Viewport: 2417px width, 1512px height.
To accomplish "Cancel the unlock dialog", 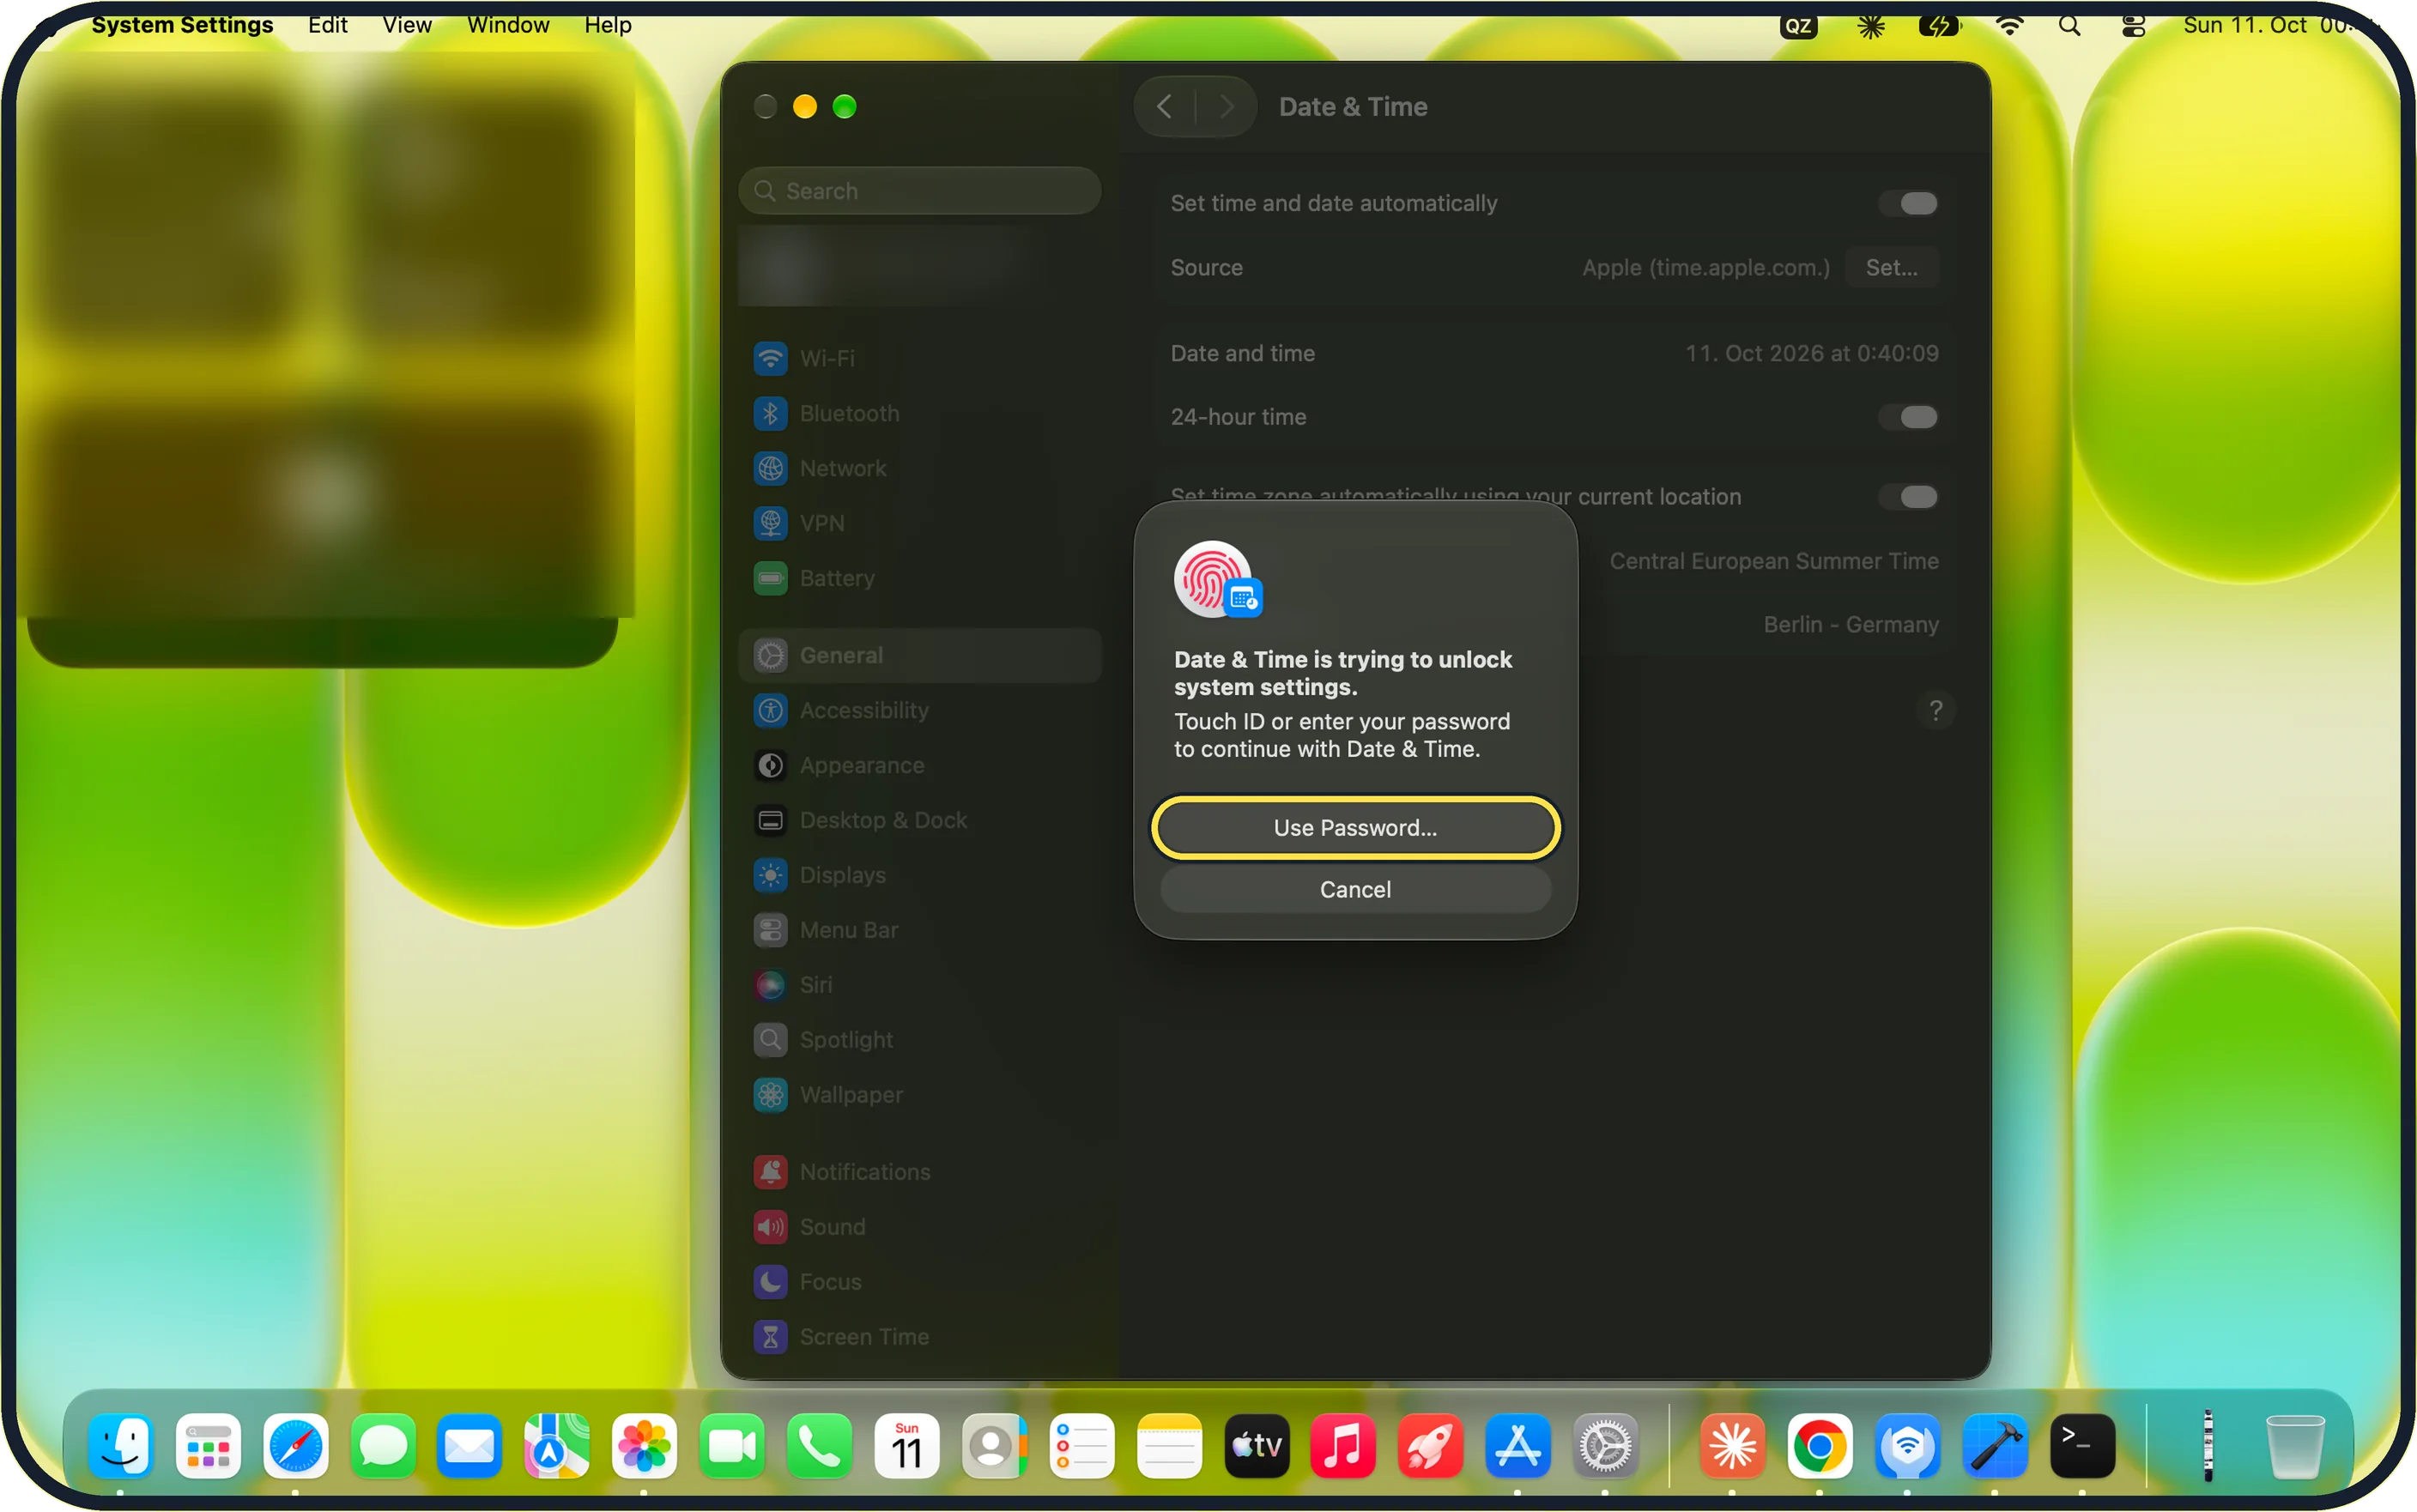I will click(1355, 889).
